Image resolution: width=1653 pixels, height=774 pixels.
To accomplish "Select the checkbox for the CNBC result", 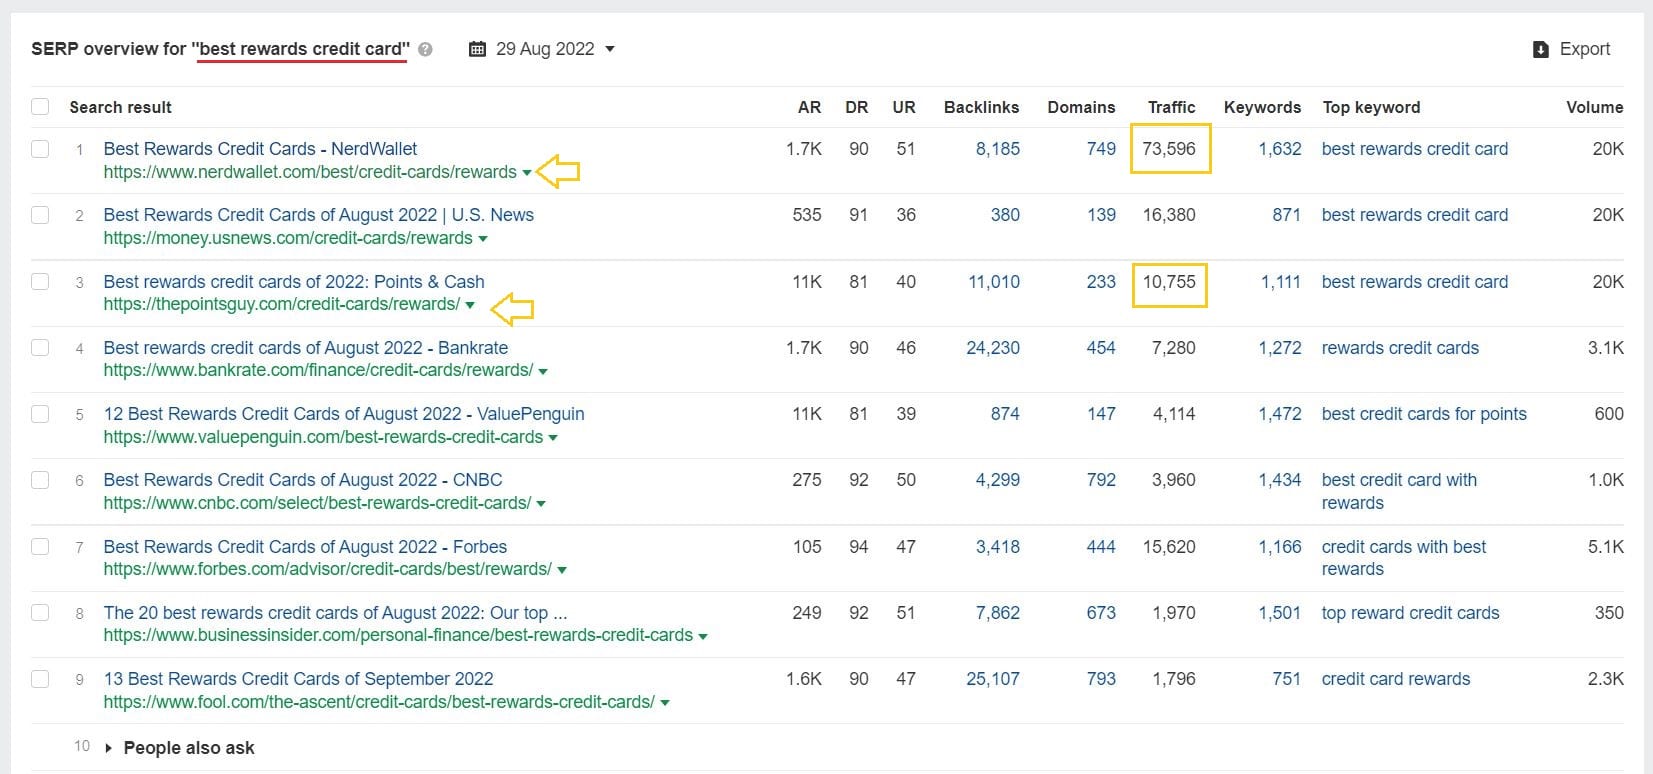I will [40, 480].
